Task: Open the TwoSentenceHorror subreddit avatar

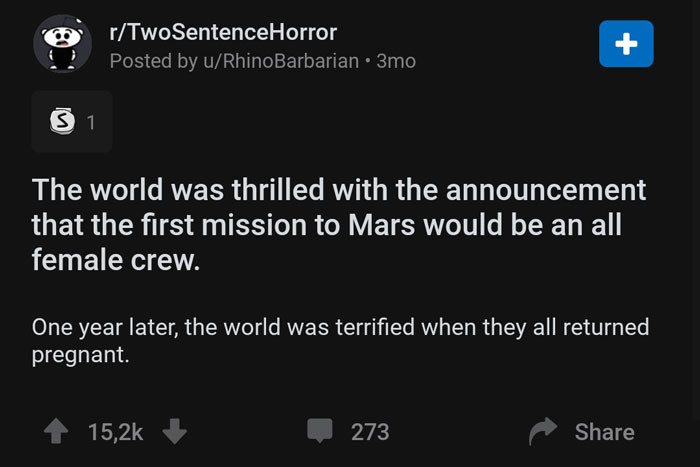Action: (62, 43)
